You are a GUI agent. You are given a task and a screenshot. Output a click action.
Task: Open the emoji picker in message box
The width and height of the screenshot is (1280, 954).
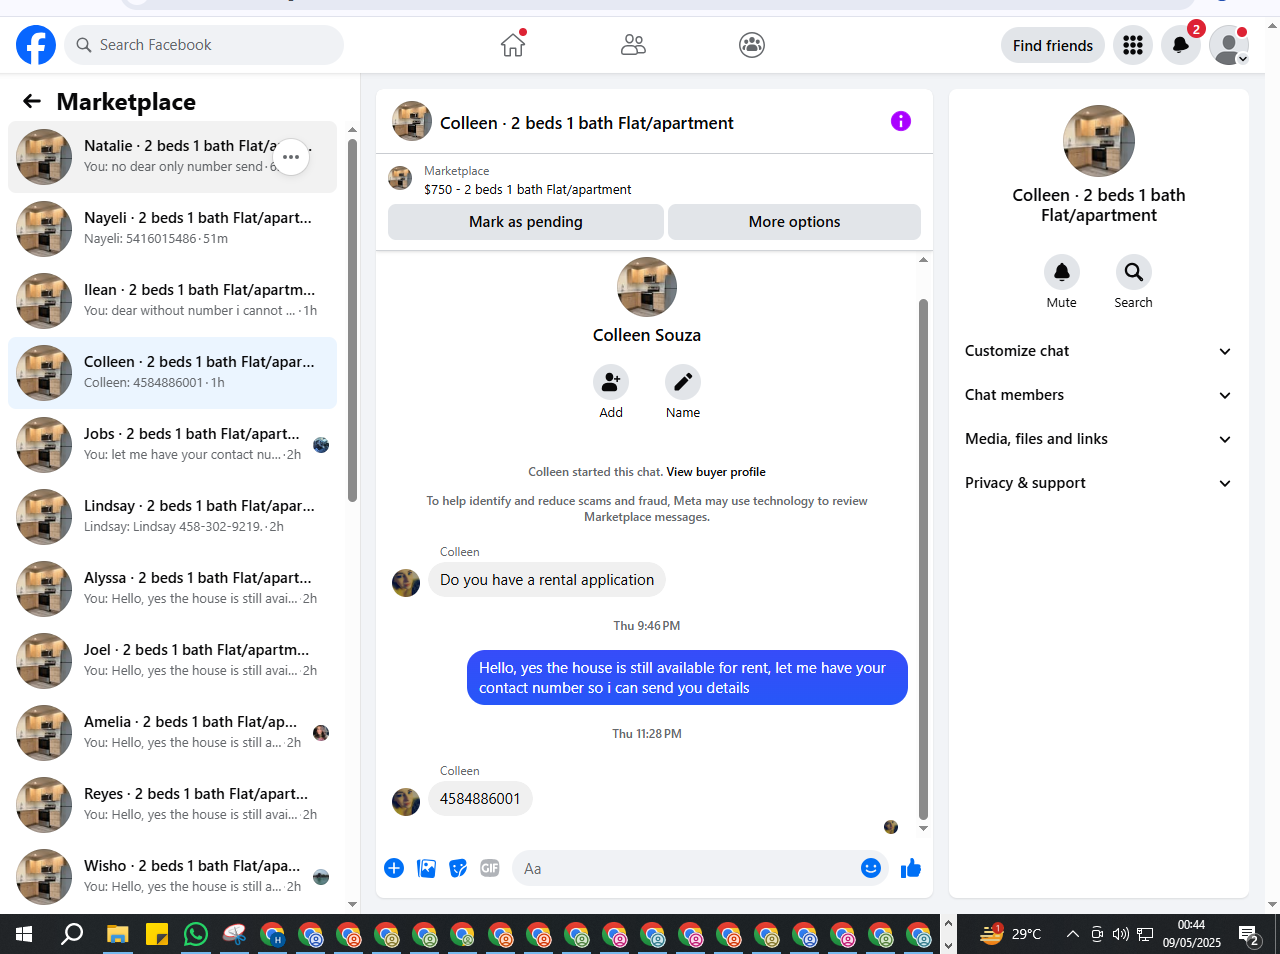point(871,868)
